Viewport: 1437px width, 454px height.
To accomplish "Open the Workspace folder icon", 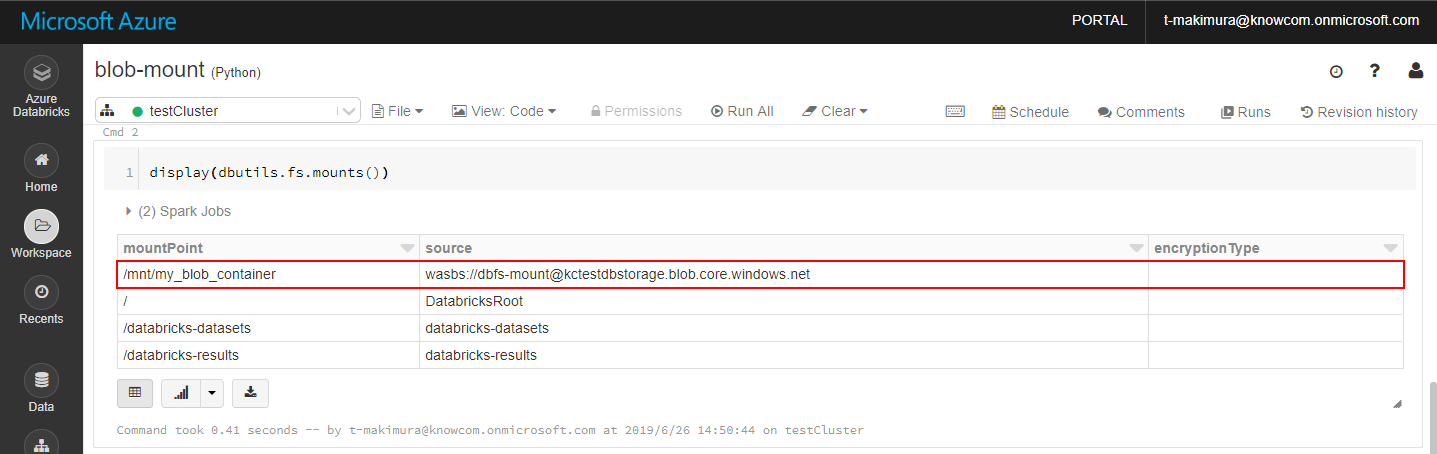I will coord(41,226).
